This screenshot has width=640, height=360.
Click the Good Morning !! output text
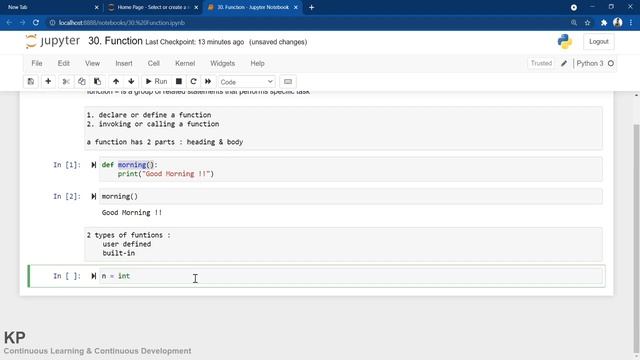pyautogui.click(x=131, y=213)
